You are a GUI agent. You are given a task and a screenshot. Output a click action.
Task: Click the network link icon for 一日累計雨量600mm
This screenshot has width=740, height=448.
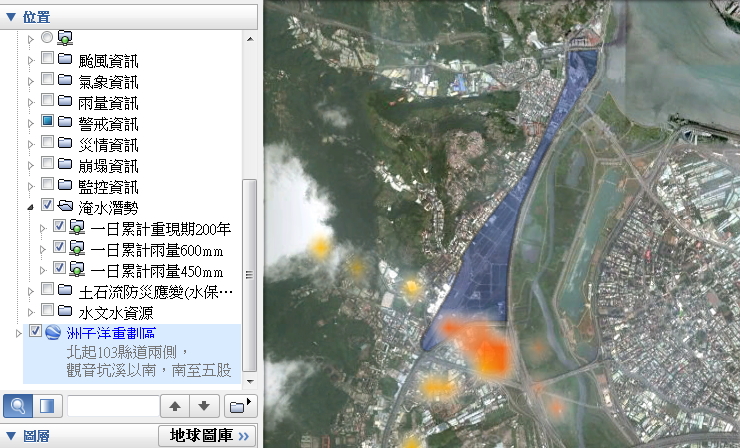click(x=77, y=248)
